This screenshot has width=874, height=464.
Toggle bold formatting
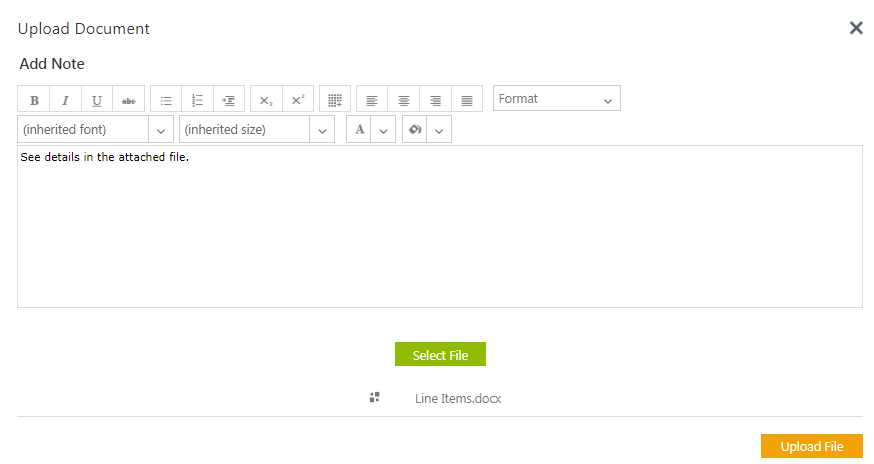[x=34, y=99]
